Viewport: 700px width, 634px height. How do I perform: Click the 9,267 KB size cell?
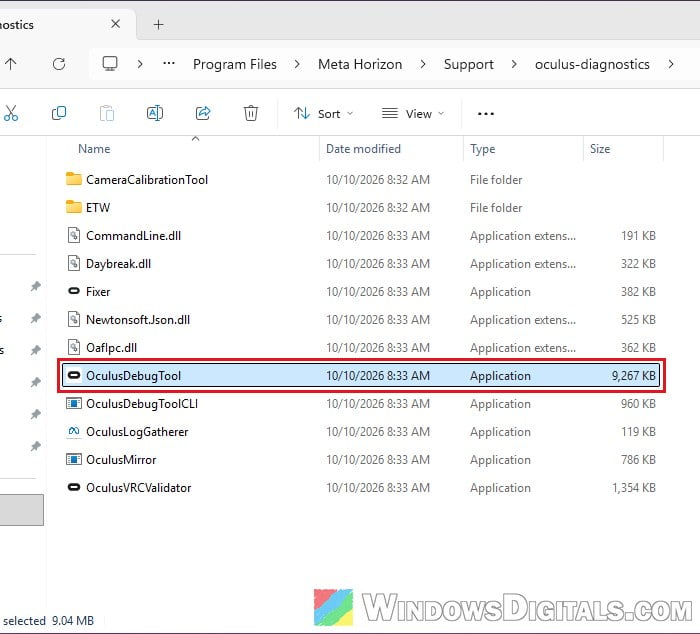point(633,375)
